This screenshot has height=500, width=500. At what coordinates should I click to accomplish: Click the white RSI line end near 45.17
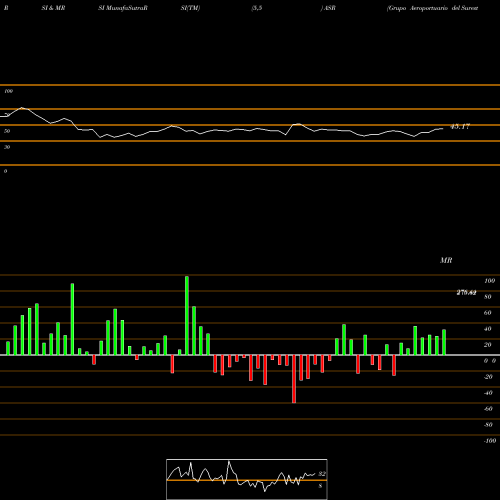443,128
